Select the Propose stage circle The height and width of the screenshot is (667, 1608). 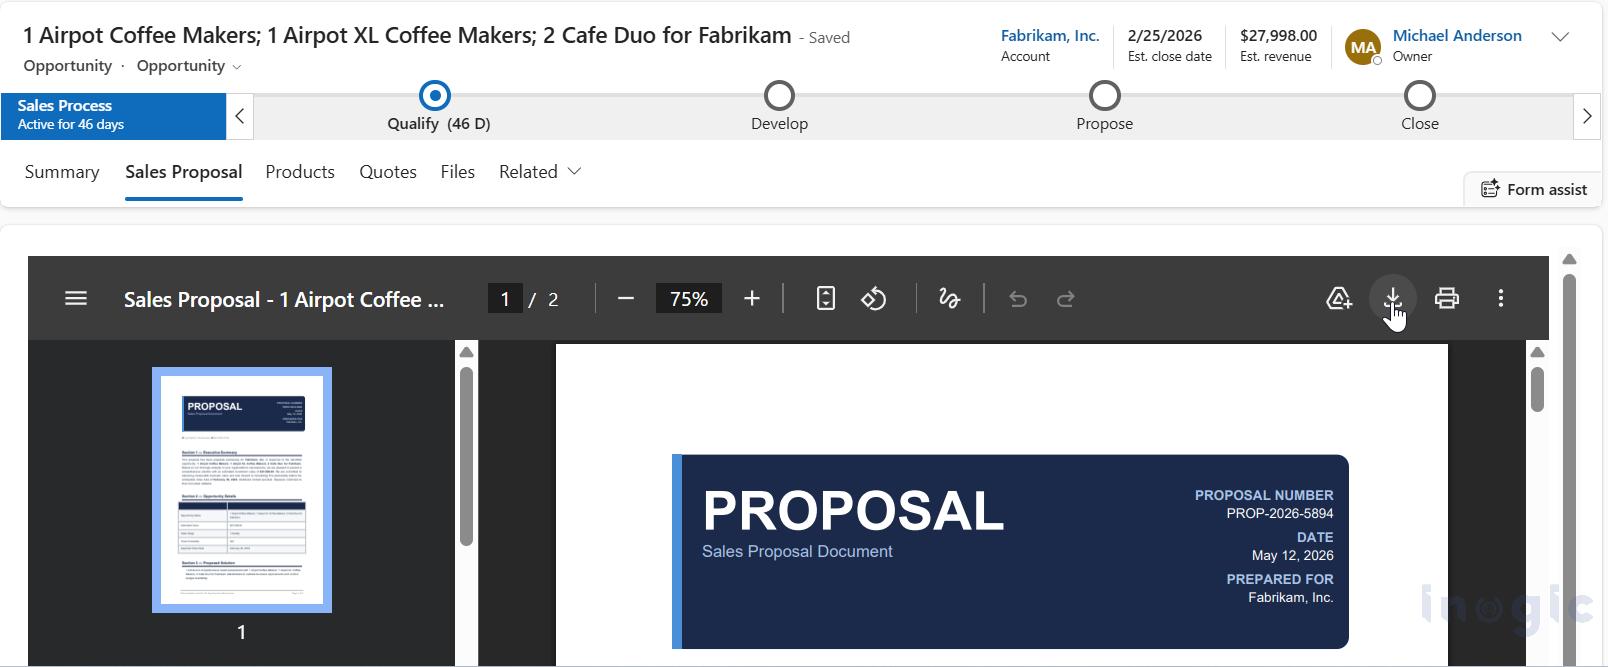(1104, 96)
